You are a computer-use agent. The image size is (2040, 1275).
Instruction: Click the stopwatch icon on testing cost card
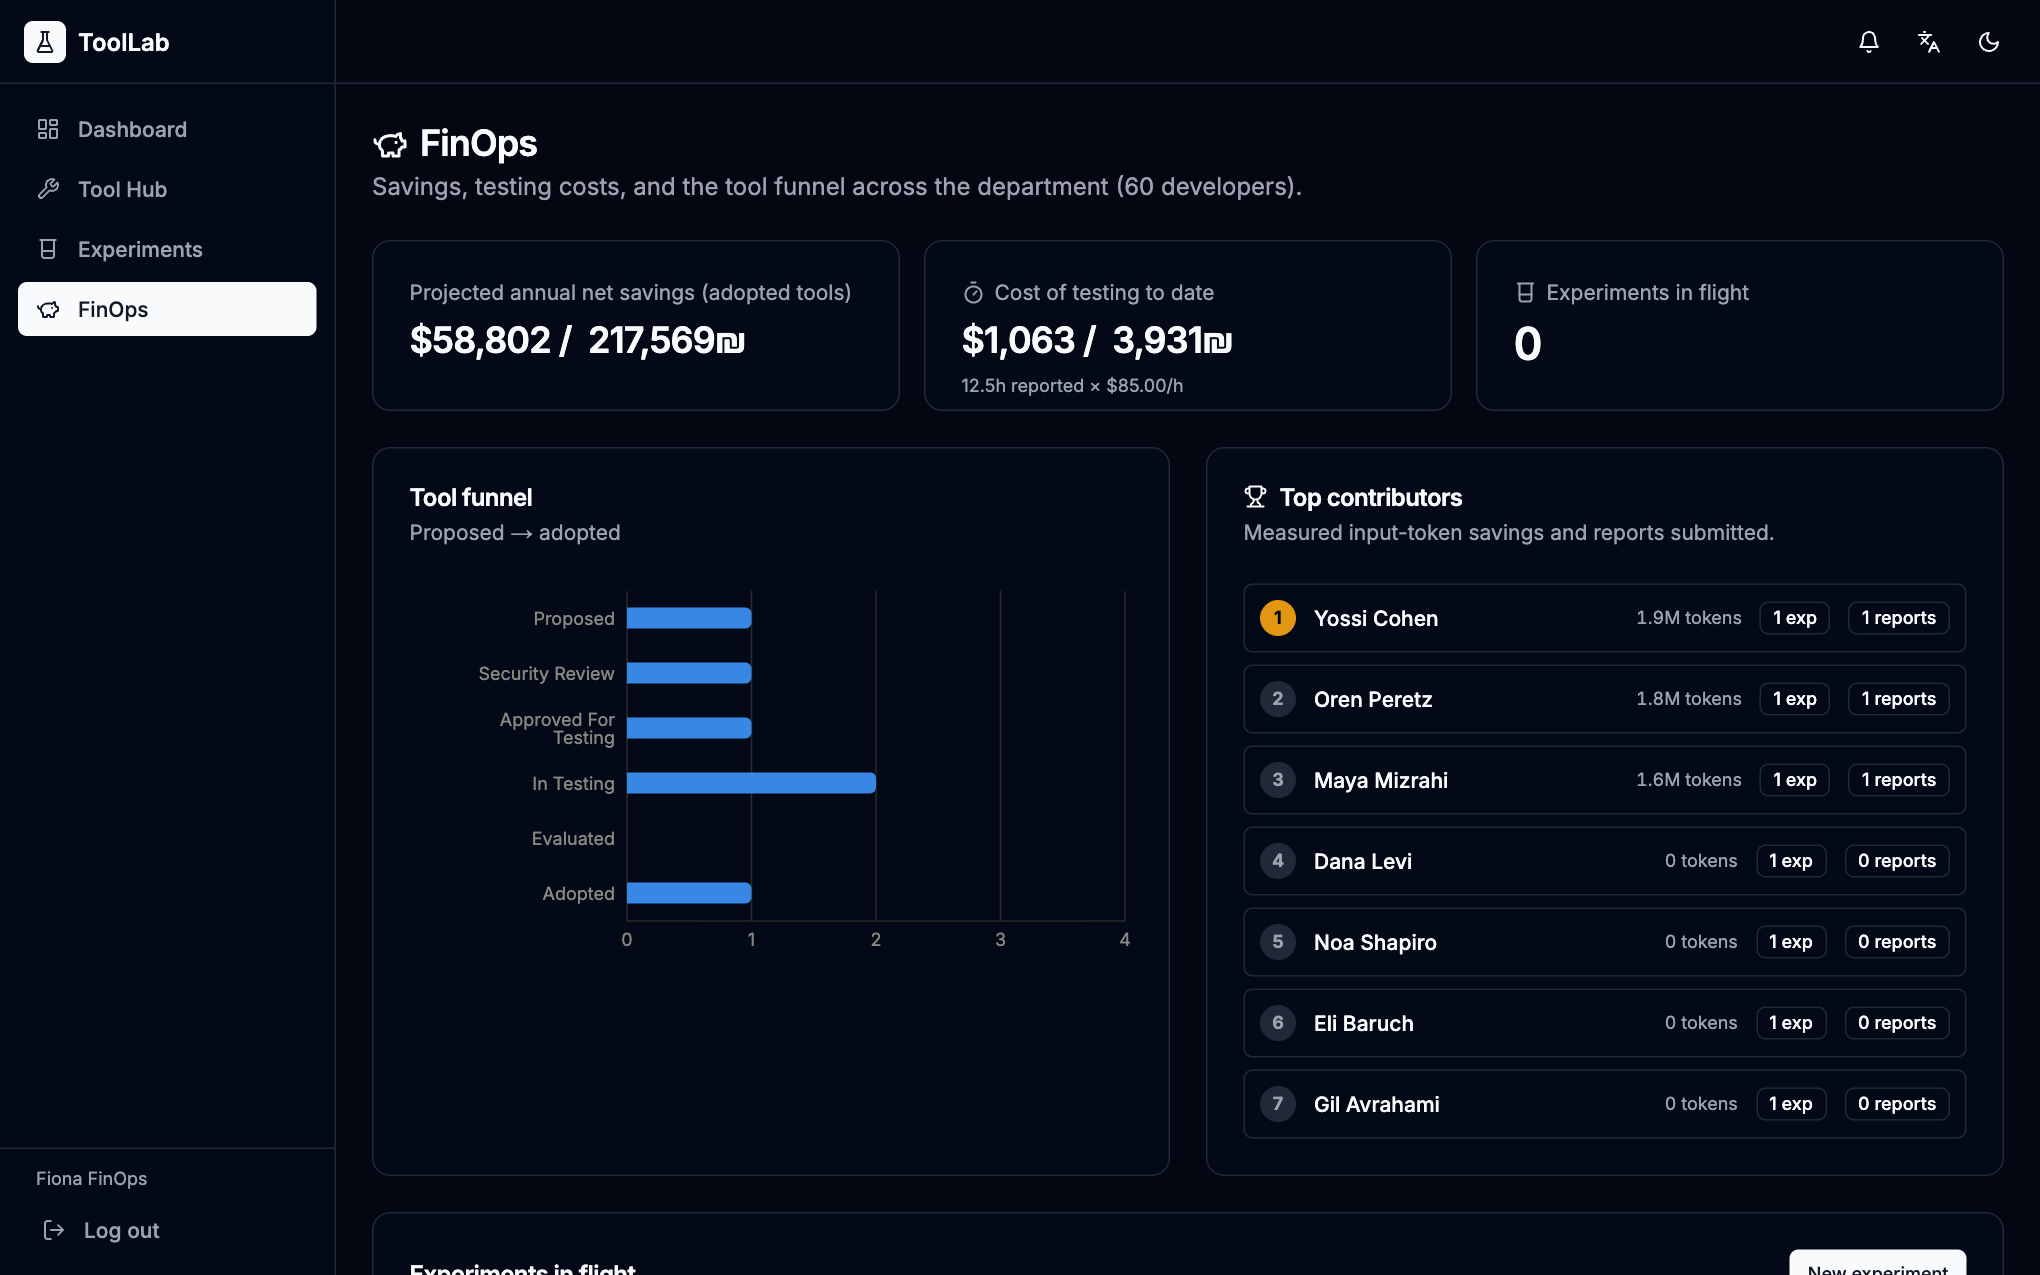(973, 293)
